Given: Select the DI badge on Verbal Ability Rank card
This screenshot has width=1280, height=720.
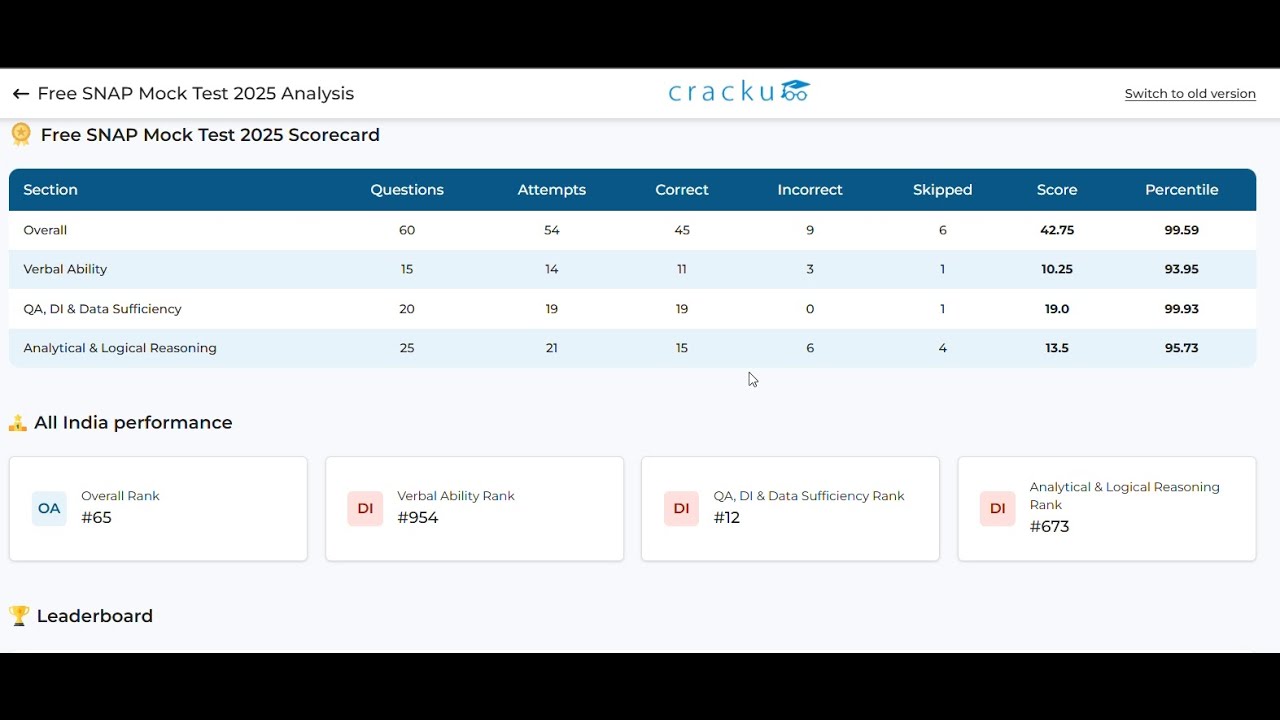Looking at the screenshot, I should pos(365,508).
